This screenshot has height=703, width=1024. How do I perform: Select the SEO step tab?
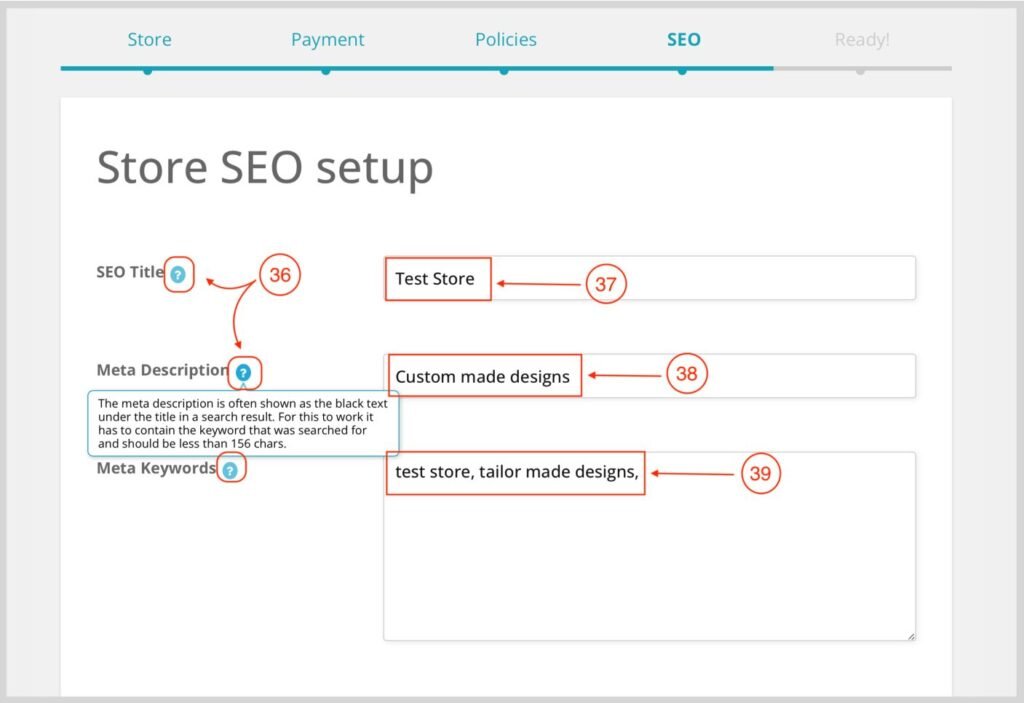(x=683, y=40)
